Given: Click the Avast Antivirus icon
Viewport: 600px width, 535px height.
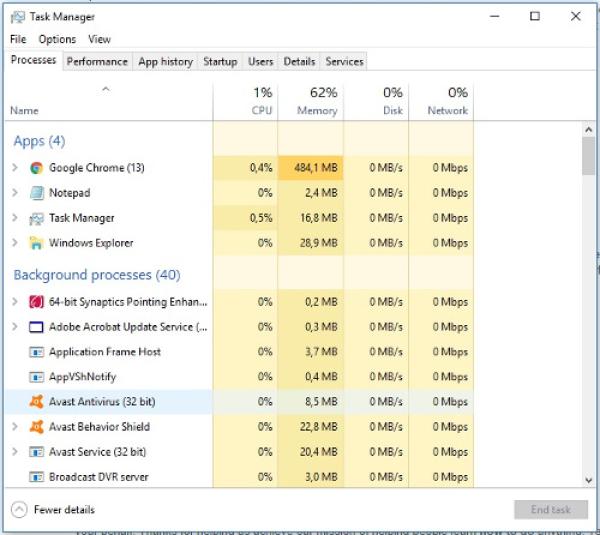Looking at the screenshot, I should [37, 402].
